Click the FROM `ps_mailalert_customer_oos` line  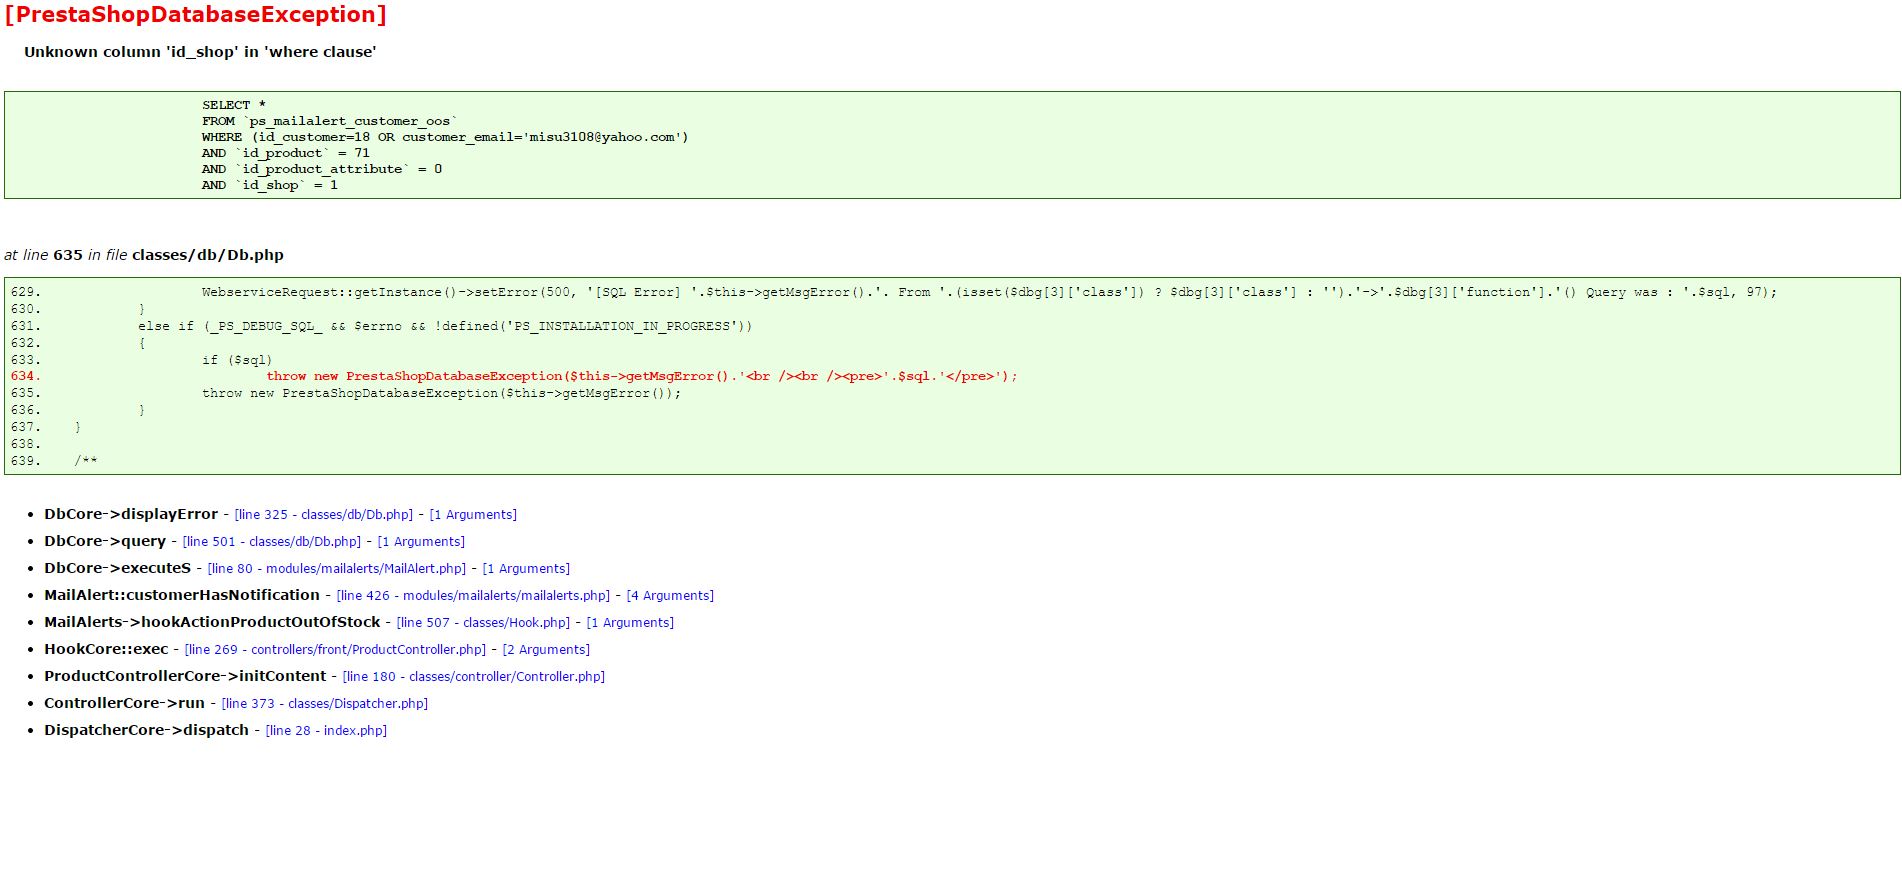[329, 121]
